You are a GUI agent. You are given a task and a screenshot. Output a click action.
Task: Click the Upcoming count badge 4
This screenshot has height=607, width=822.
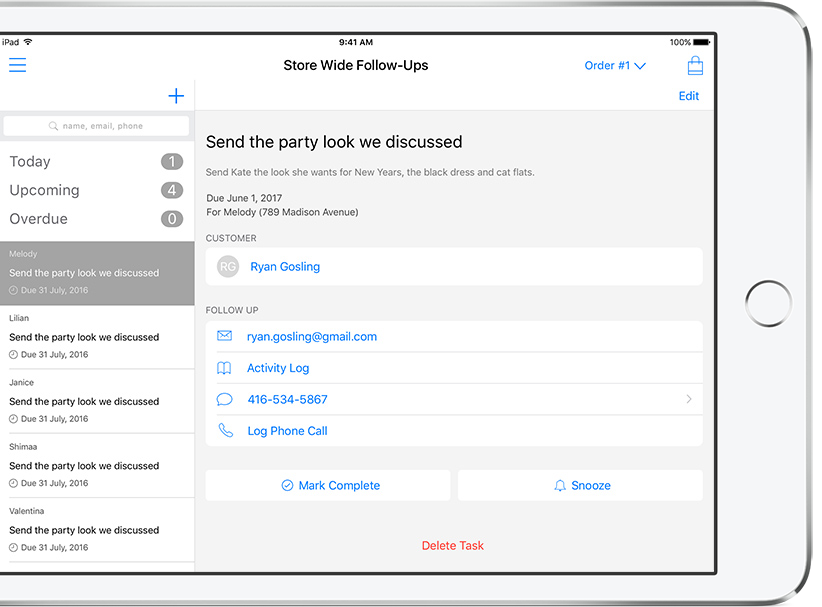[x=172, y=190]
